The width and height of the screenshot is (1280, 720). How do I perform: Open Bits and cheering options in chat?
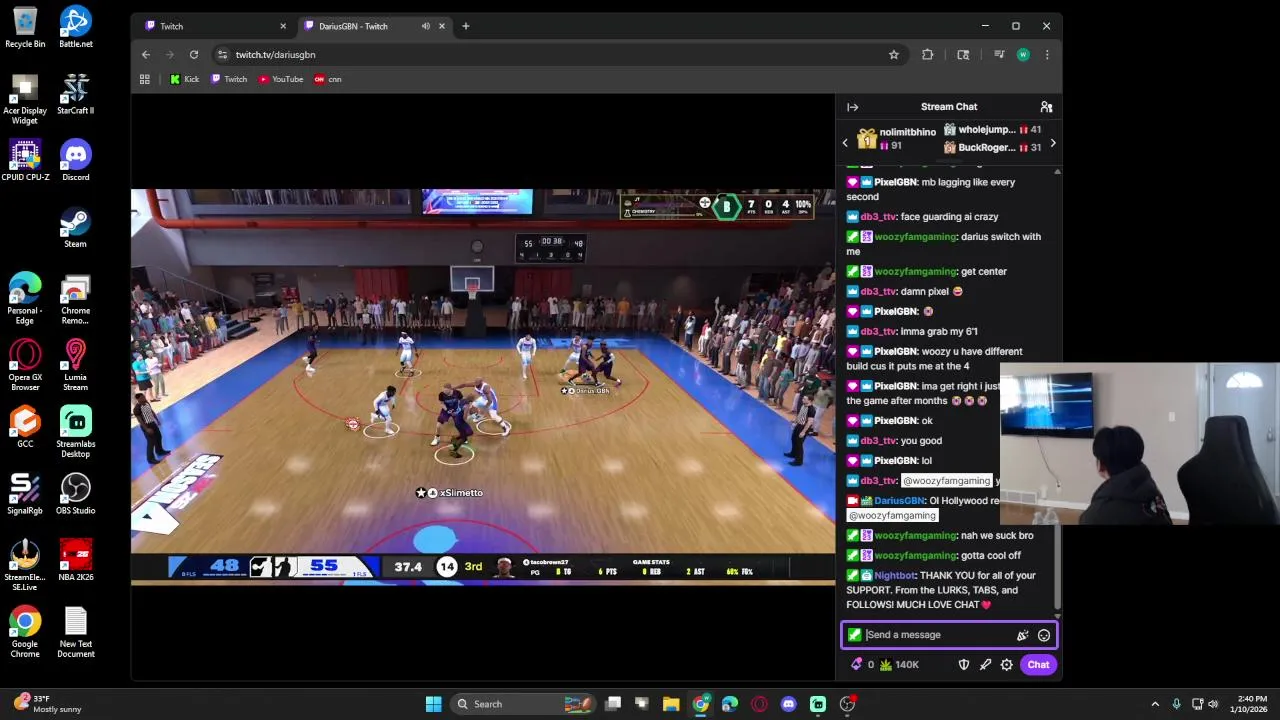(x=1022, y=635)
